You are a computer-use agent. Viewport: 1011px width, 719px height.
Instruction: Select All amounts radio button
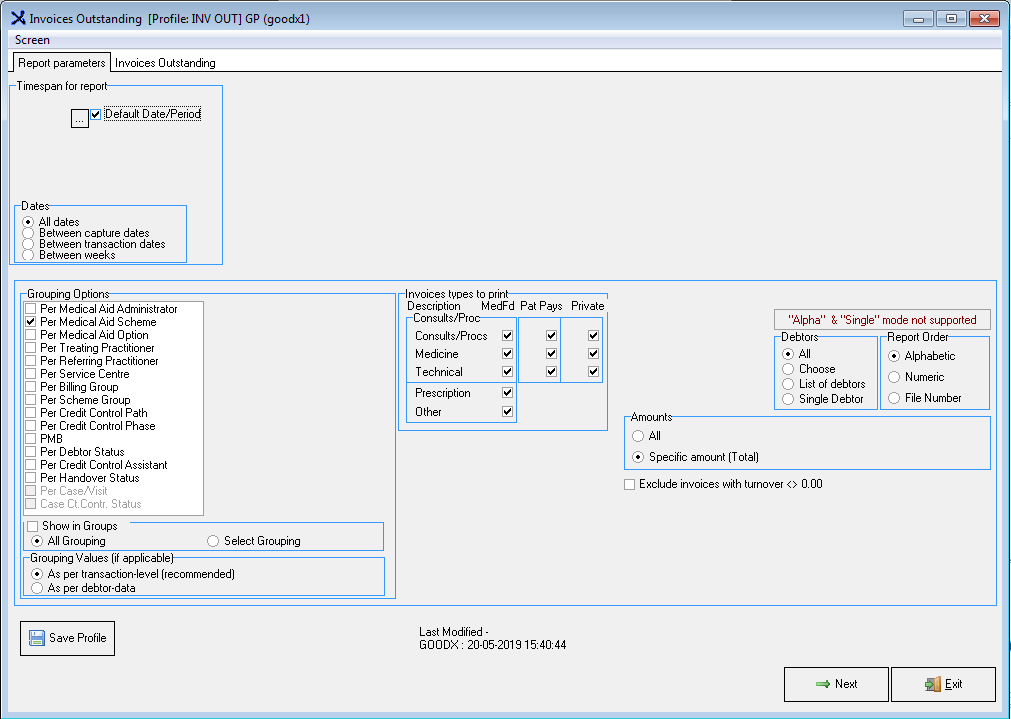tap(638, 436)
